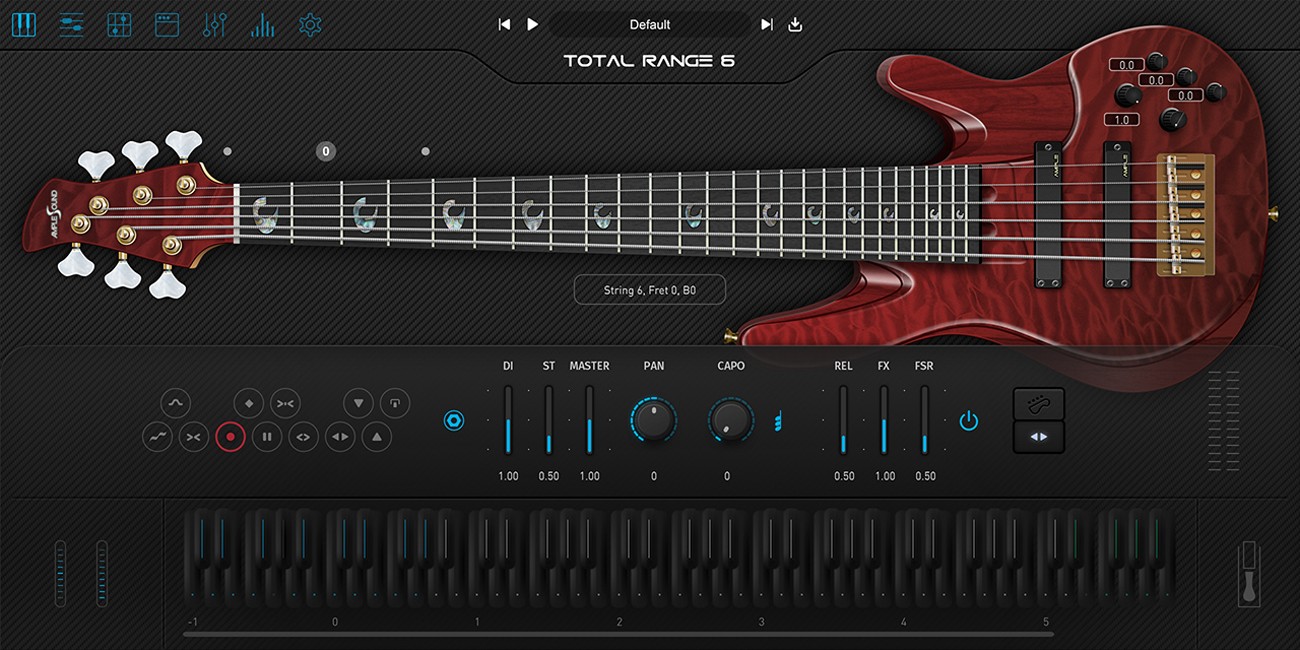Open the grid pattern panel
Image resolution: width=1300 pixels, height=650 pixels.
point(117,25)
